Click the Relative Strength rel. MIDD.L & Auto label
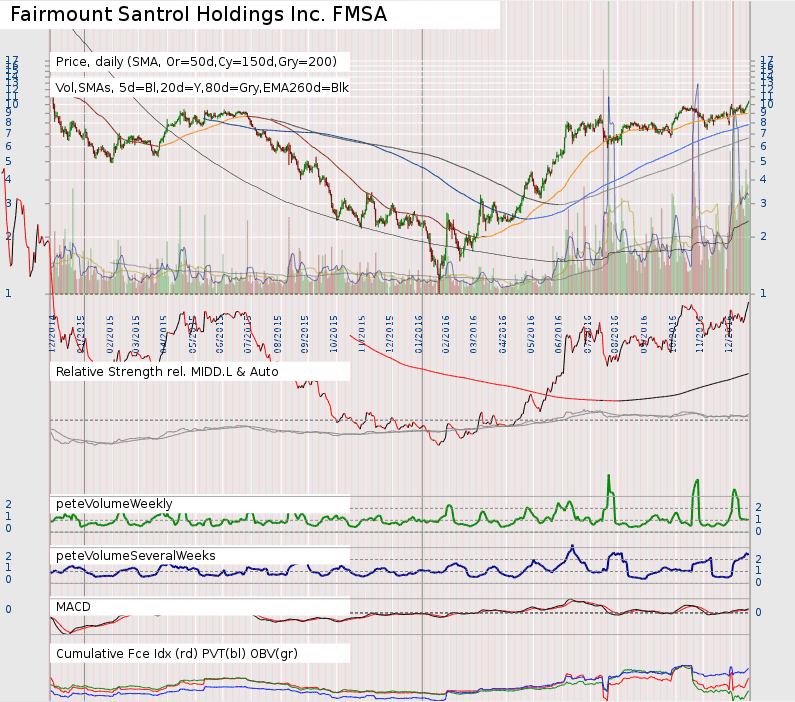 point(167,372)
